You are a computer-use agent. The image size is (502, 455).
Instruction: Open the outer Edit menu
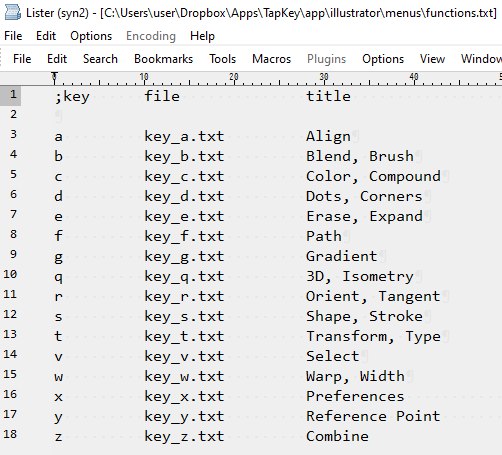coord(46,36)
